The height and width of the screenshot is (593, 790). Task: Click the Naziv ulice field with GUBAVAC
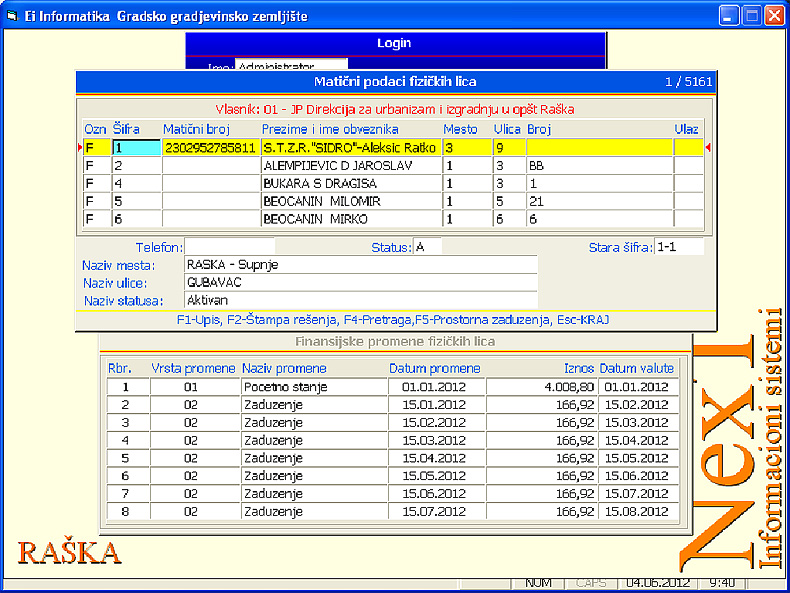tap(360, 283)
